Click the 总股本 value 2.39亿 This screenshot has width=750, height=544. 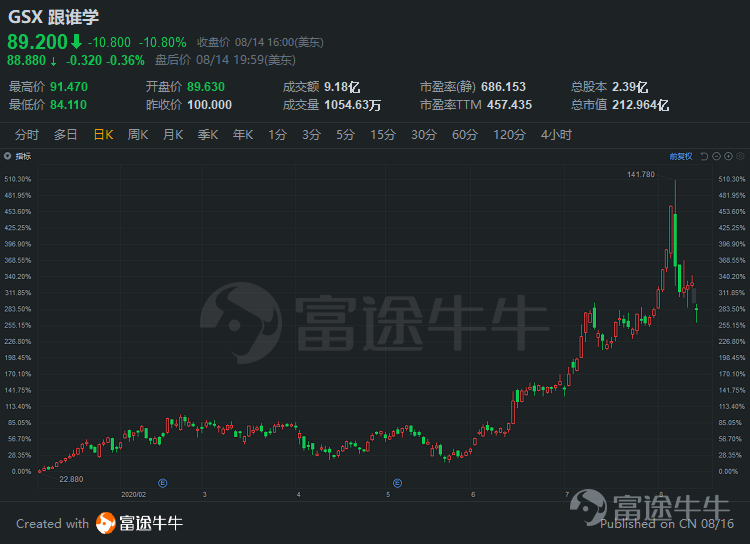(x=630, y=87)
